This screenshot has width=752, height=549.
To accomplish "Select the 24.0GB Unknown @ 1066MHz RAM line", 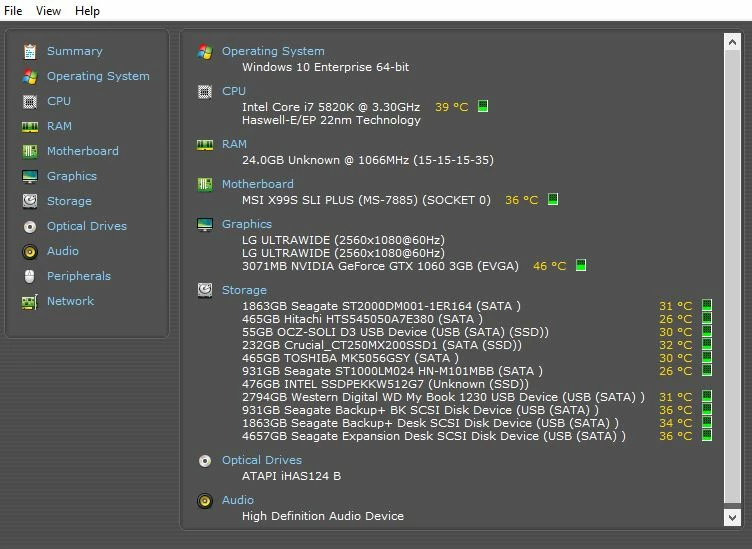I will [368, 160].
